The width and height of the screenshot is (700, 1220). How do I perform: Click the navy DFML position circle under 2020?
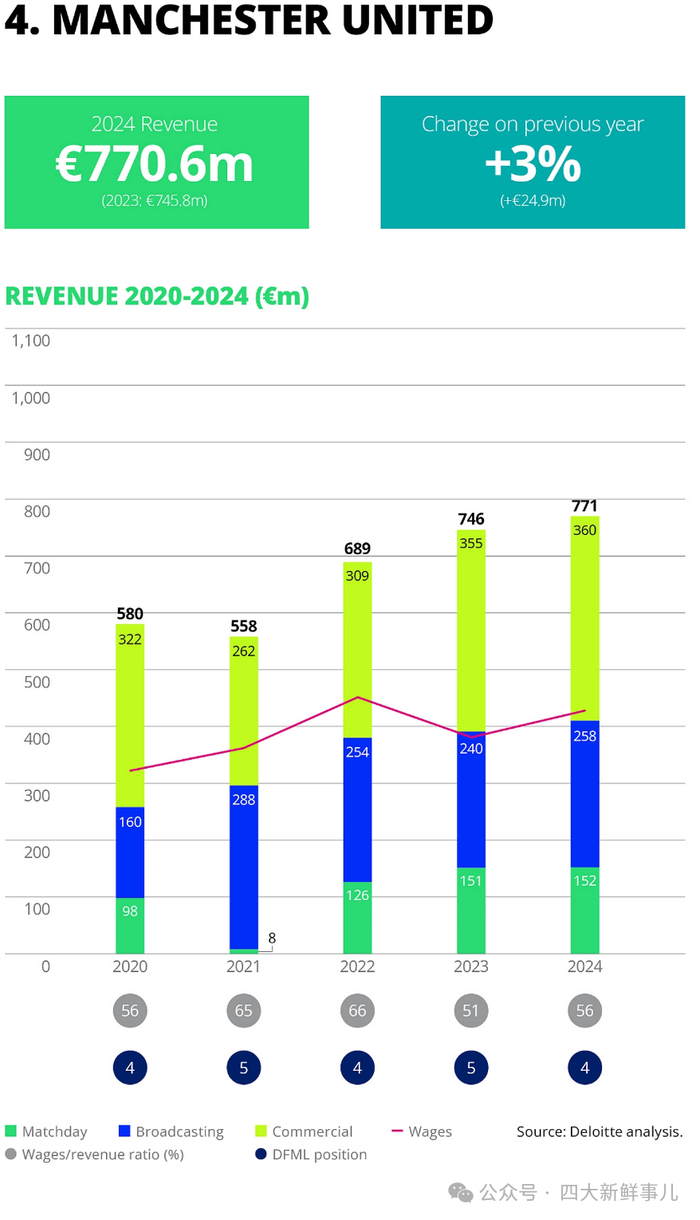(130, 1068)
